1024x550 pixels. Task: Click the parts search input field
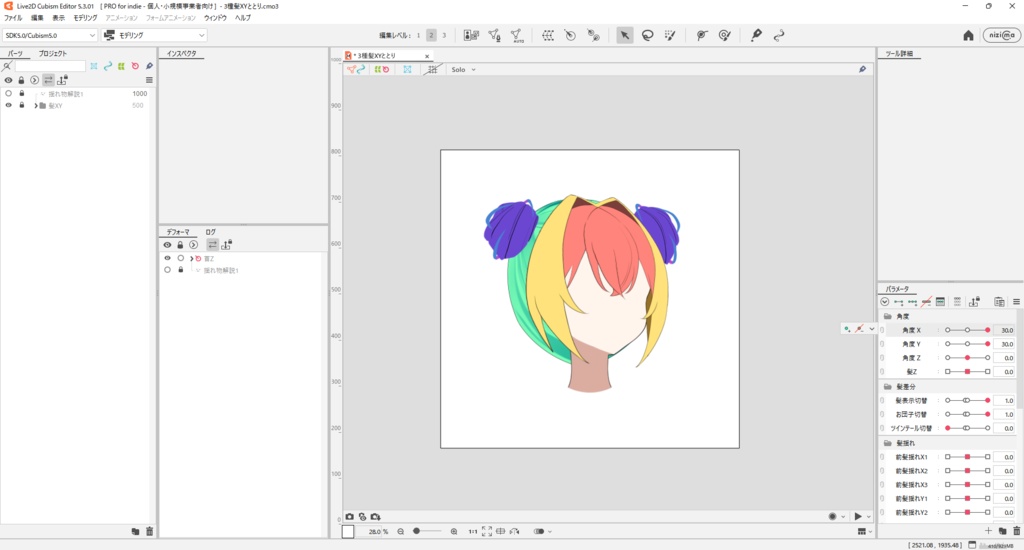(50, 66)
